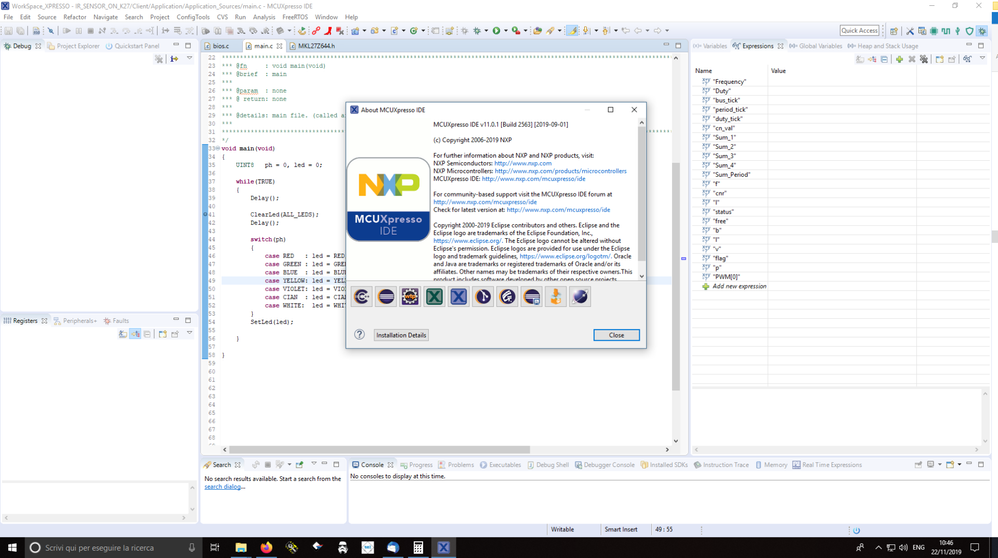The image size is (998, 558).
Task: Collapse the main function fold marker
Action: [x=217, y=148]
